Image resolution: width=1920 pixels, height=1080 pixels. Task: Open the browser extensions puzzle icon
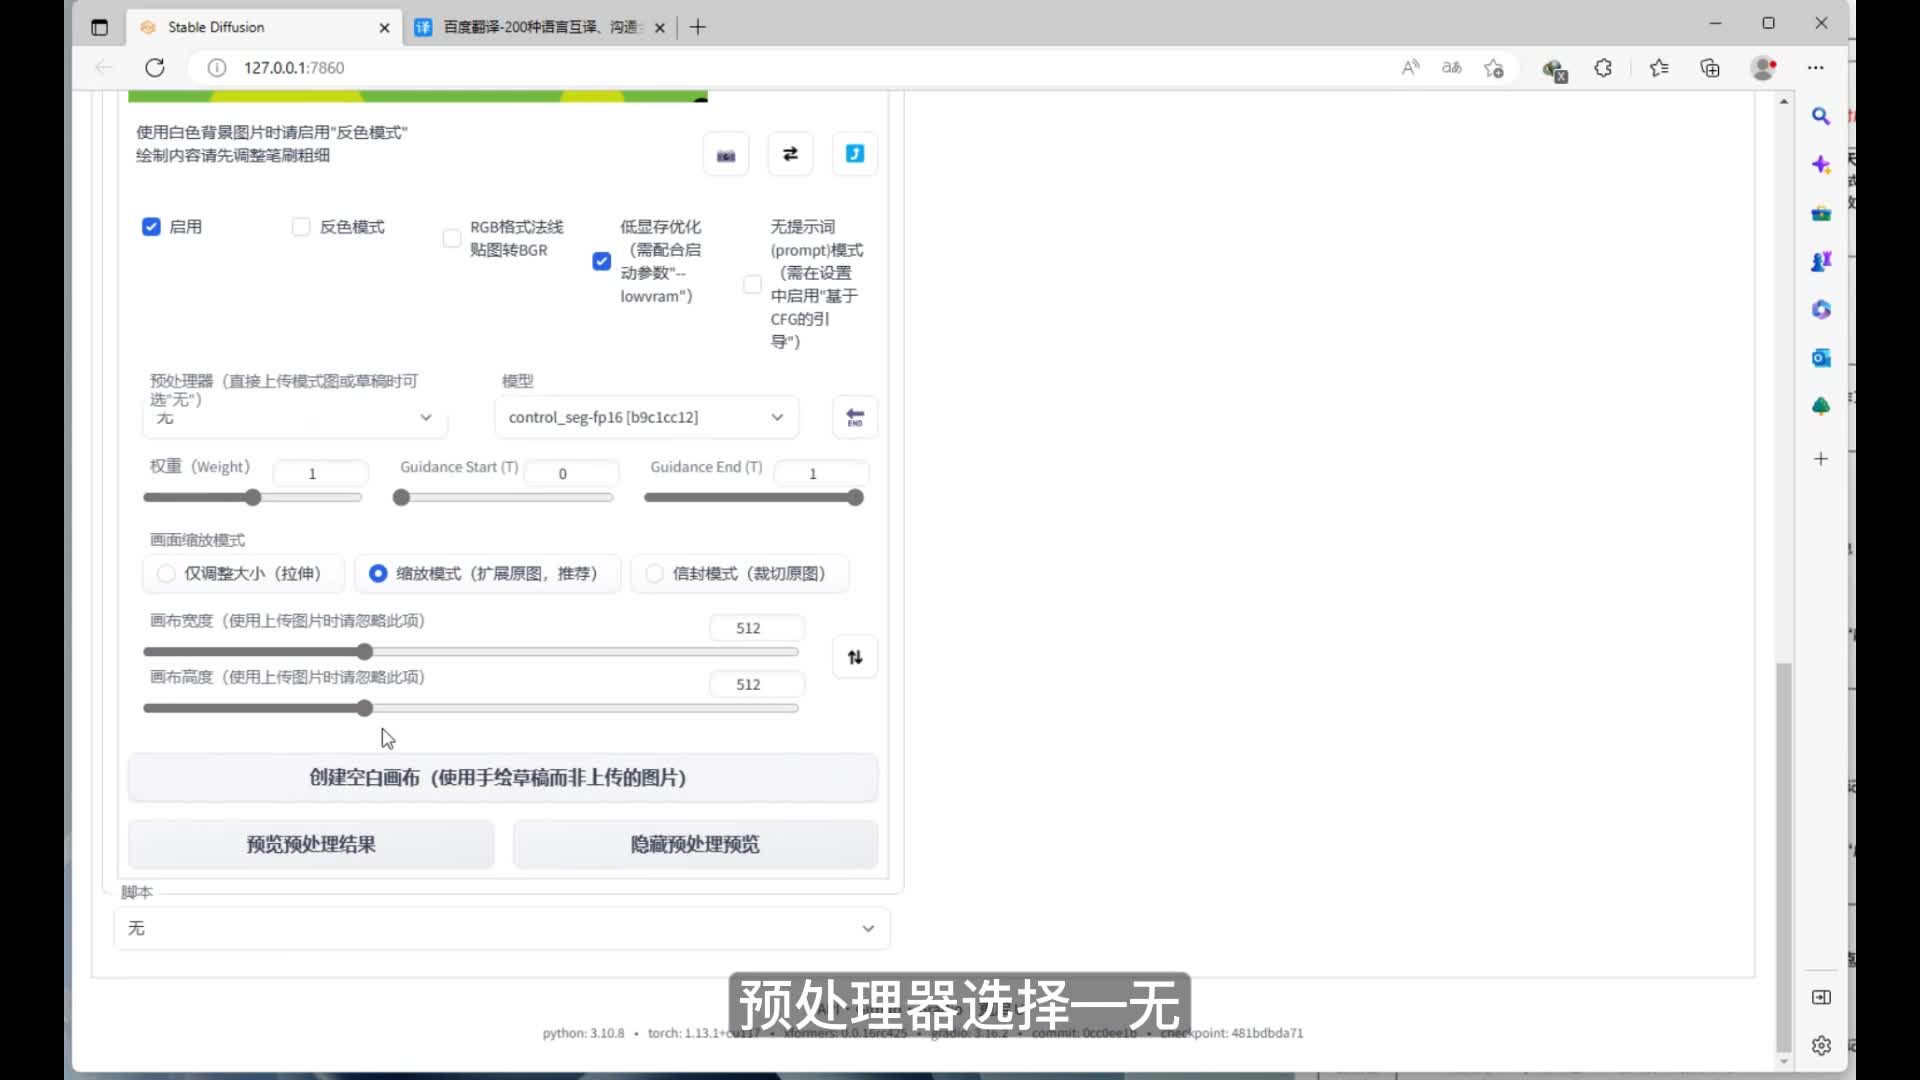click(1603, 68)
